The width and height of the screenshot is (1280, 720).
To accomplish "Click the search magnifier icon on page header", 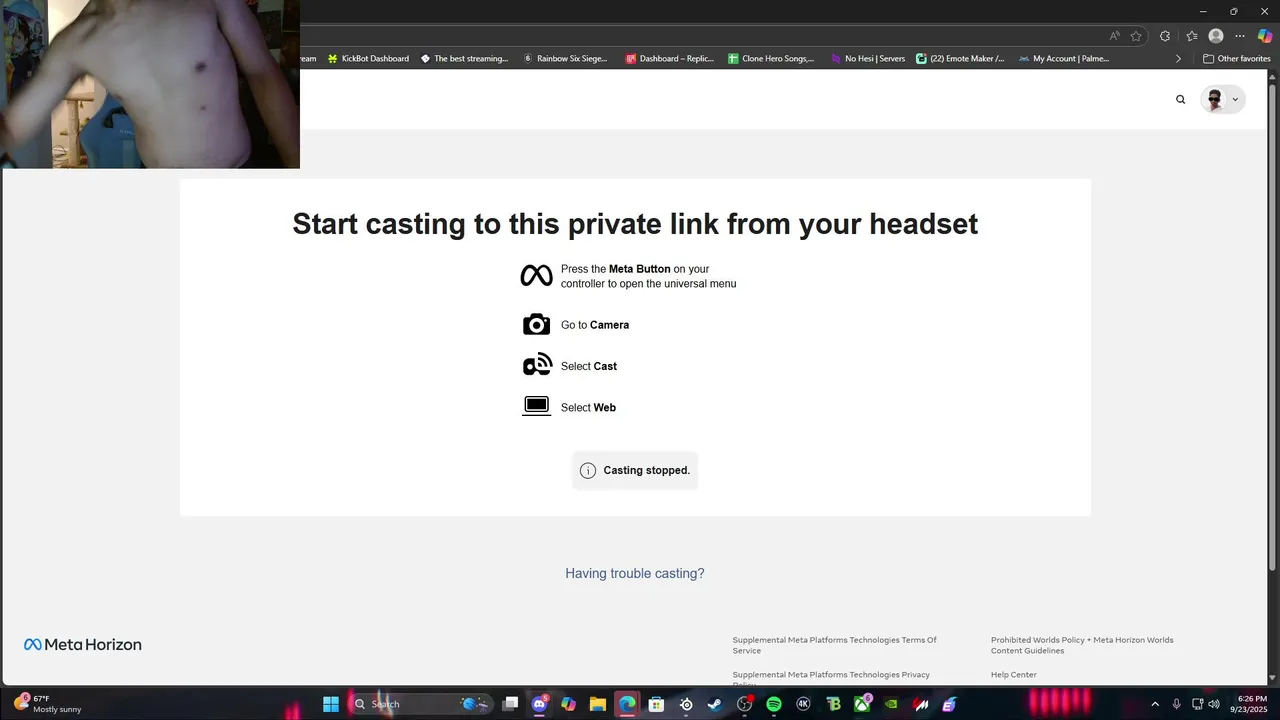I will click(x=1180, y=99).
